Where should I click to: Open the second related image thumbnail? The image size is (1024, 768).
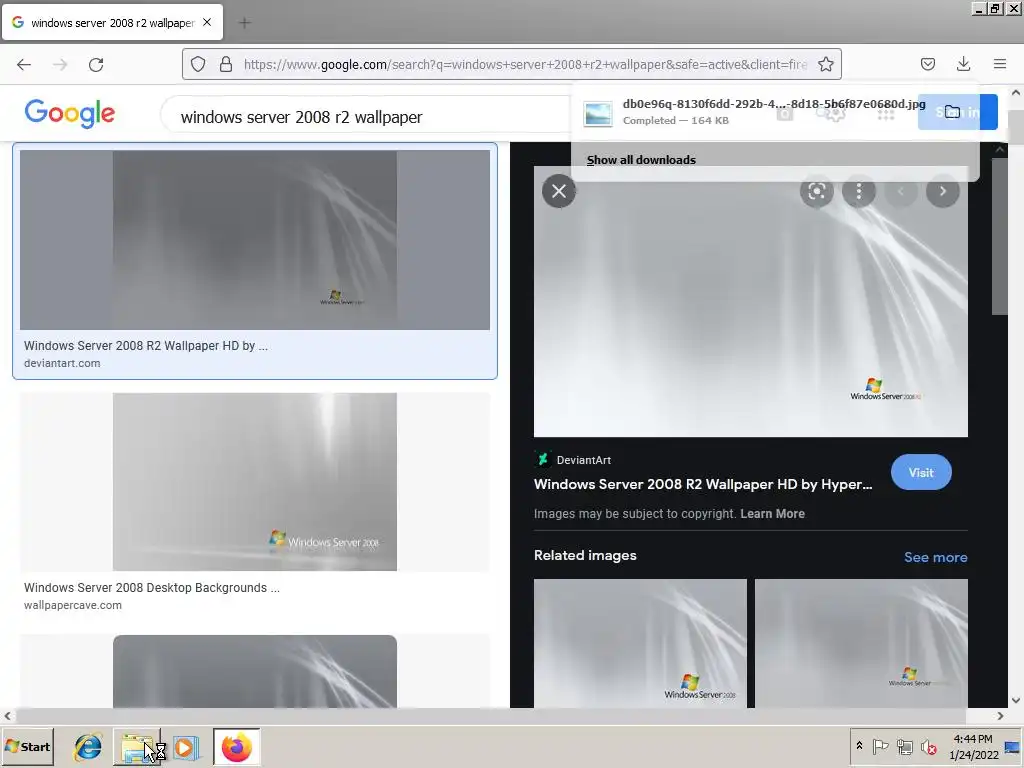[x=861, y=643]
